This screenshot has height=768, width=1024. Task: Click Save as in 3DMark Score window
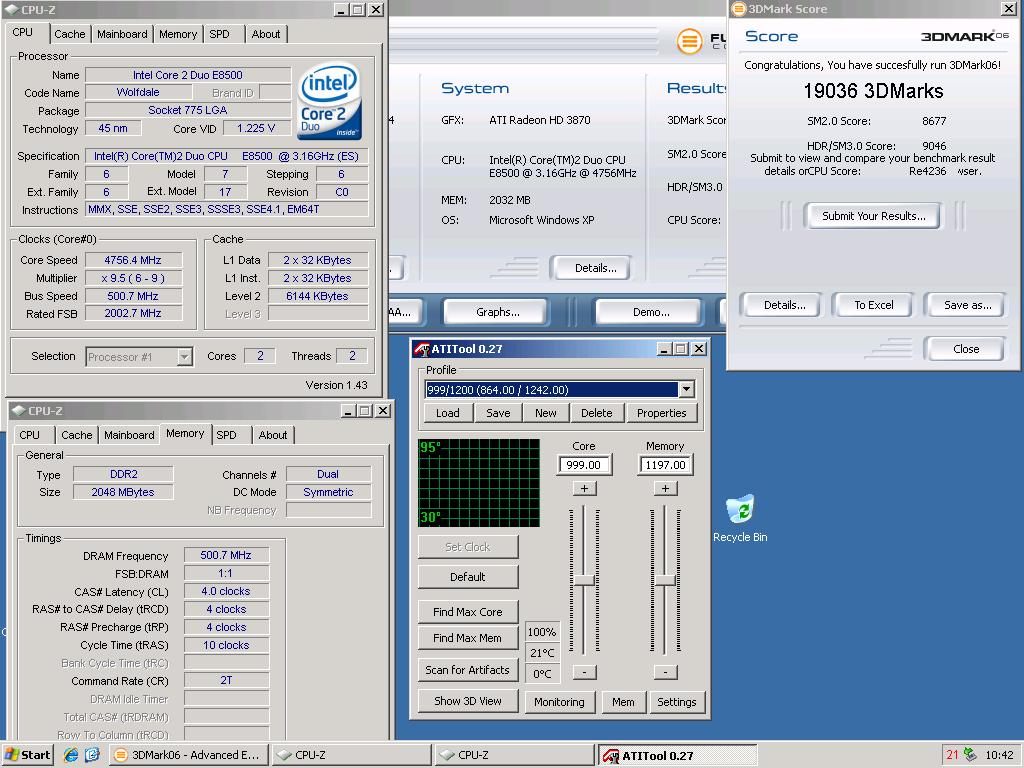pyautogui.click(x=967, y=305)
